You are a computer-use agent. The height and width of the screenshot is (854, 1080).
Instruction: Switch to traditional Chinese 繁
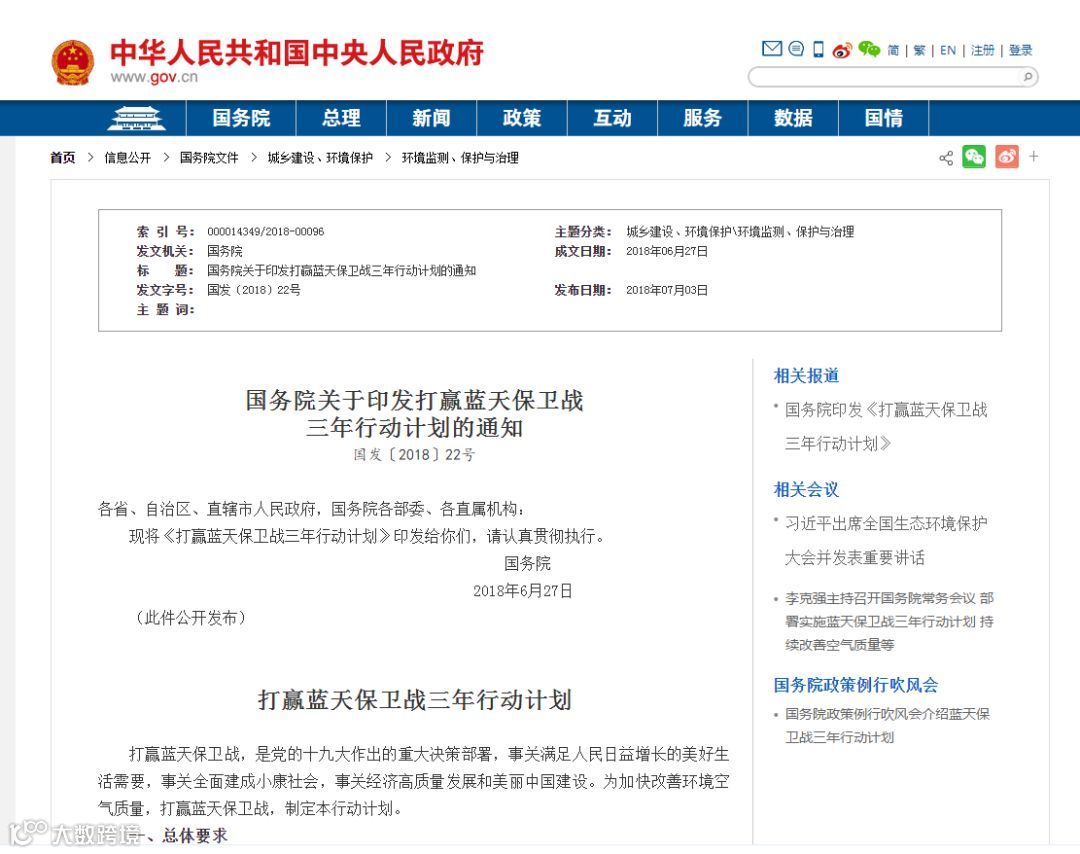[919, 50]
